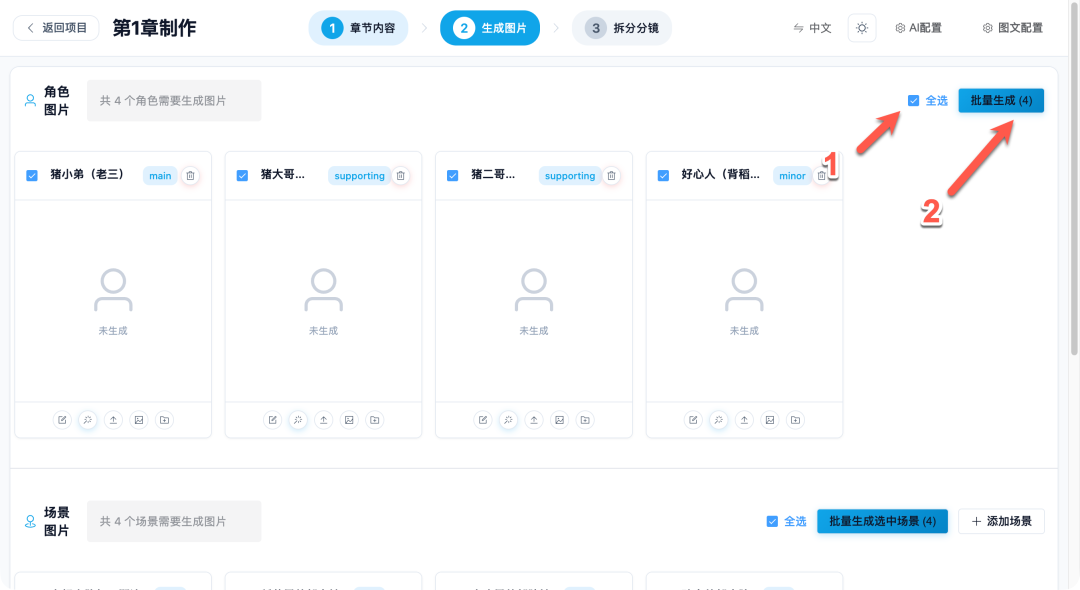Image resolution: width=1080 pixels, height=590 pixels.
Task: Click the sparkle generate icon on 猪小弟 card
Action: 87,420
